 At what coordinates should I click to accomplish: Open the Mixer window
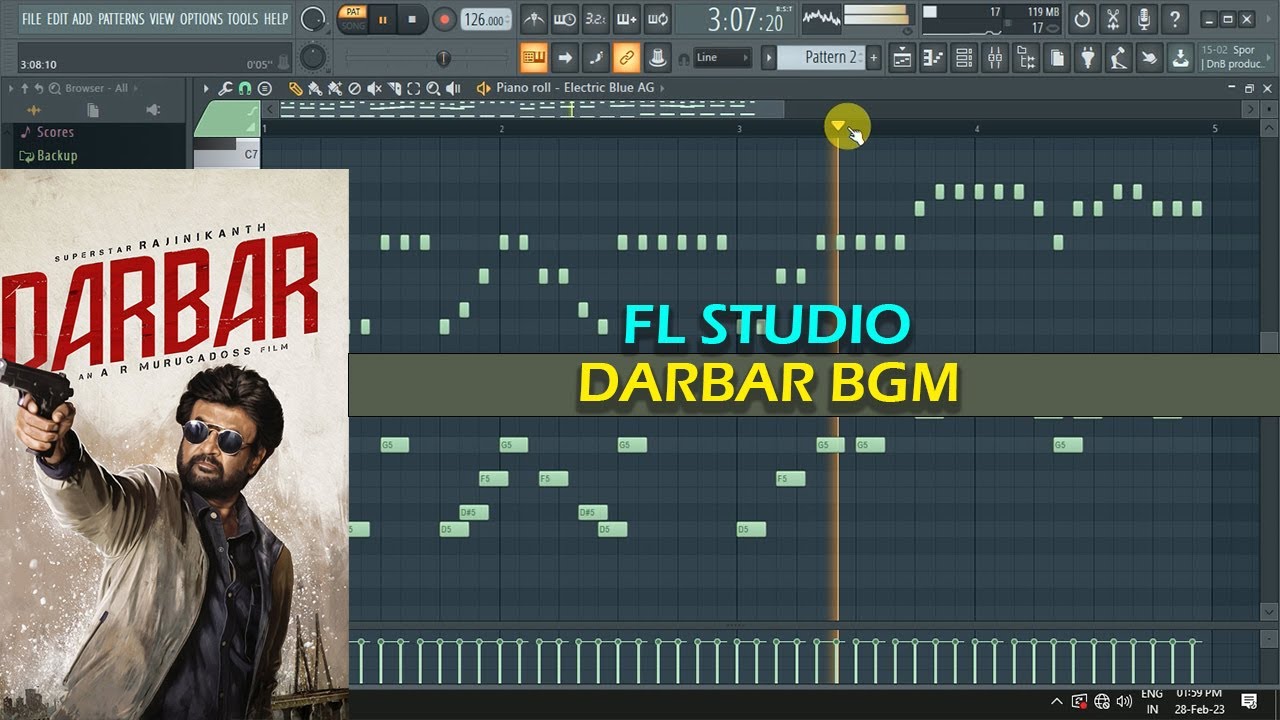[x=995, y=58]
